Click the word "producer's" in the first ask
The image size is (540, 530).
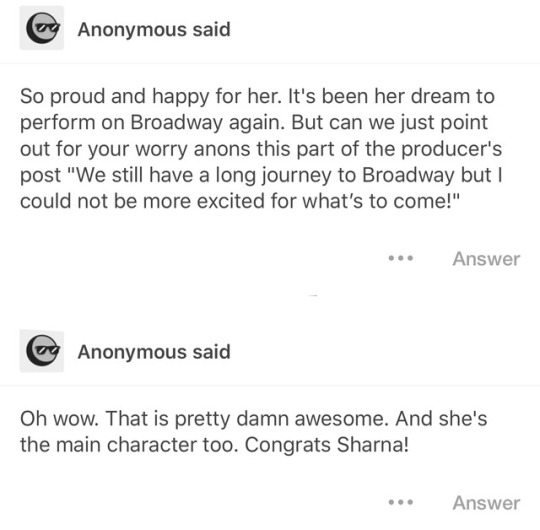click(x=451, y=149)
